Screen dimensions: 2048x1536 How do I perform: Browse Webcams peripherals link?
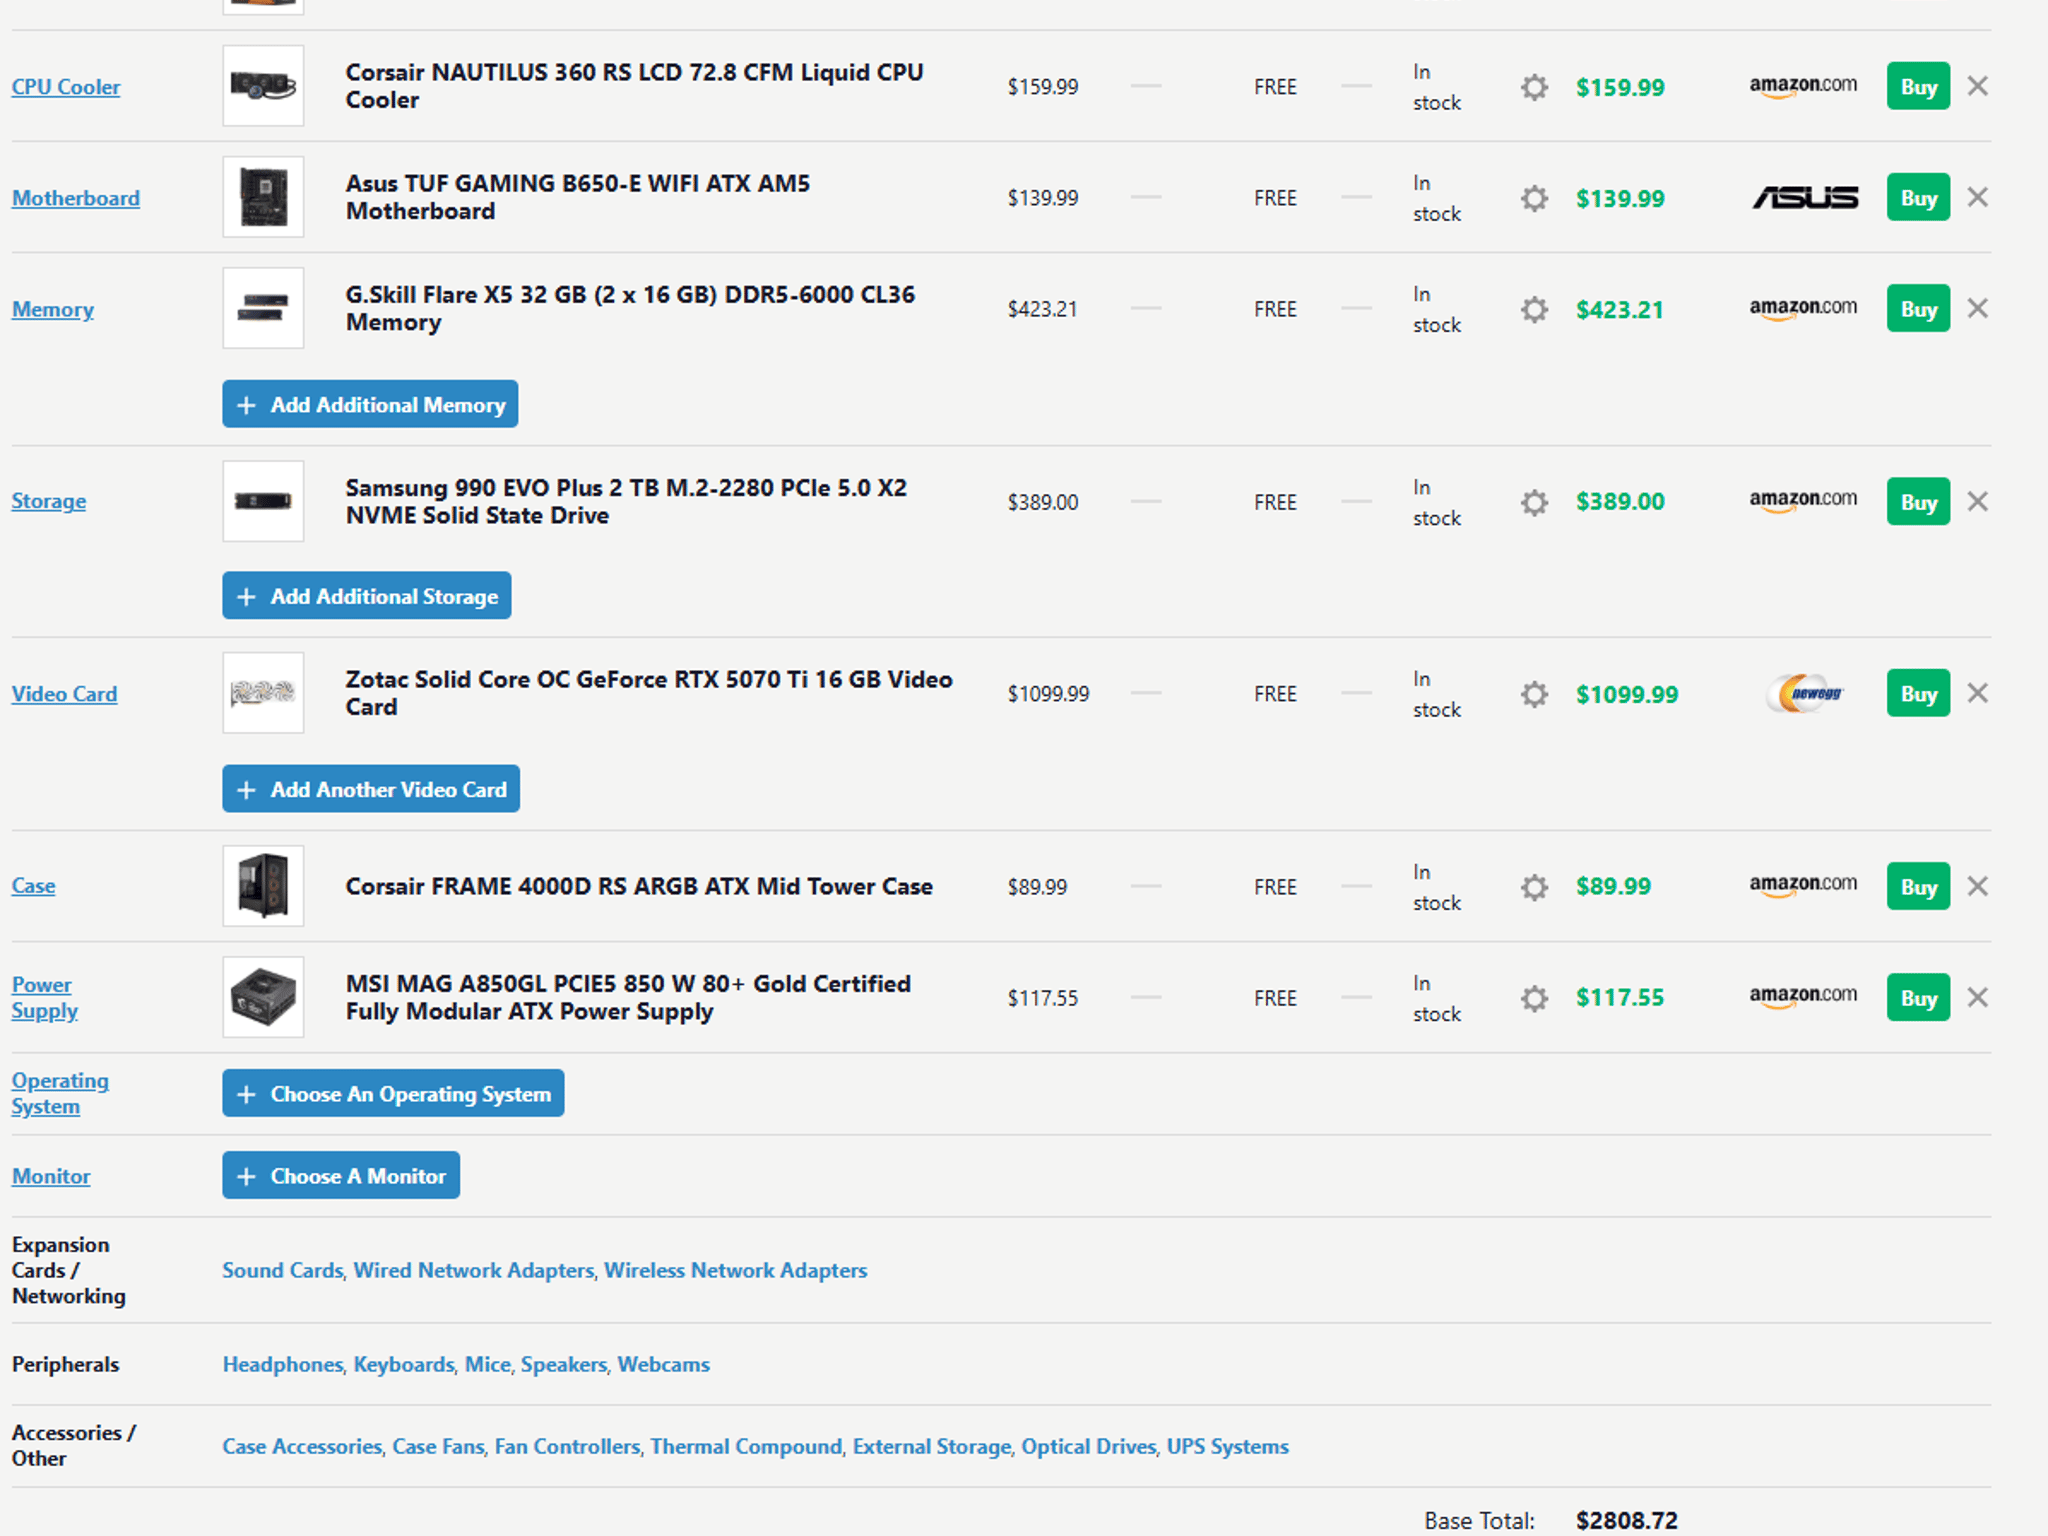coord(664,1364)
